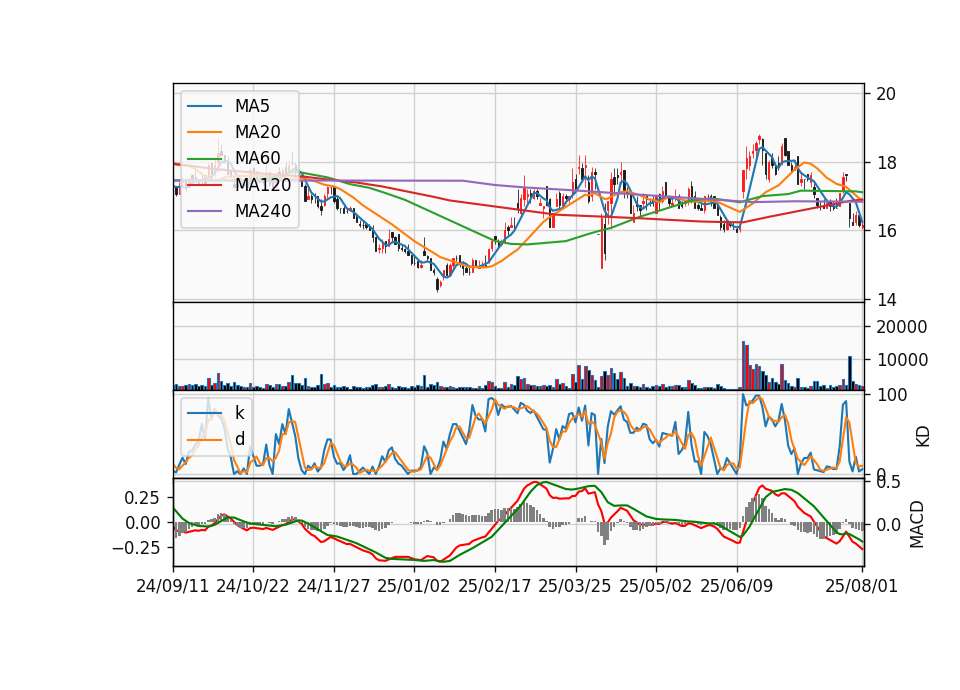
Task: Click the 24/09/11 date tick label
Action: coord(173,586)
